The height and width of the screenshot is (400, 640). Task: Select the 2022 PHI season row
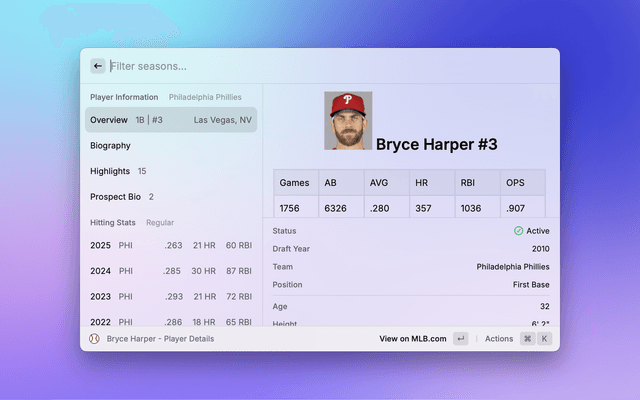[170, 319]
